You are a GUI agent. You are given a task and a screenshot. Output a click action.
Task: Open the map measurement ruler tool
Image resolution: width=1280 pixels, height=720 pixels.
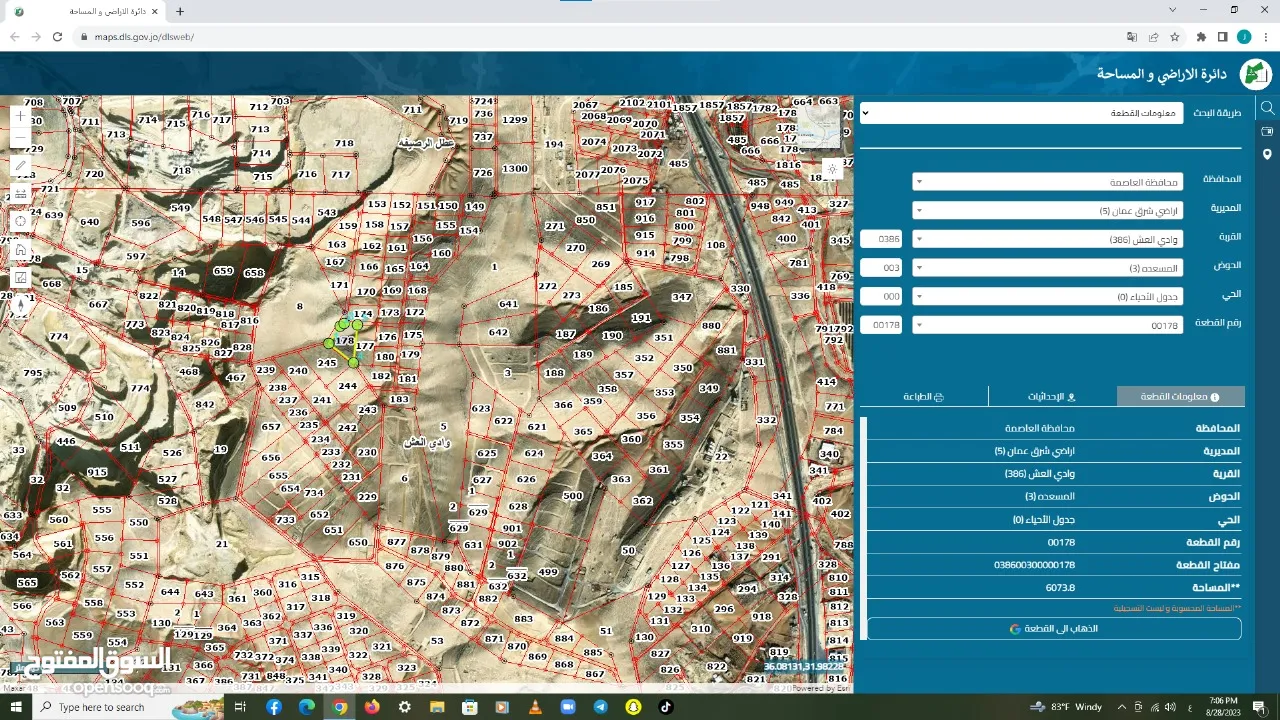pos(21,193)
